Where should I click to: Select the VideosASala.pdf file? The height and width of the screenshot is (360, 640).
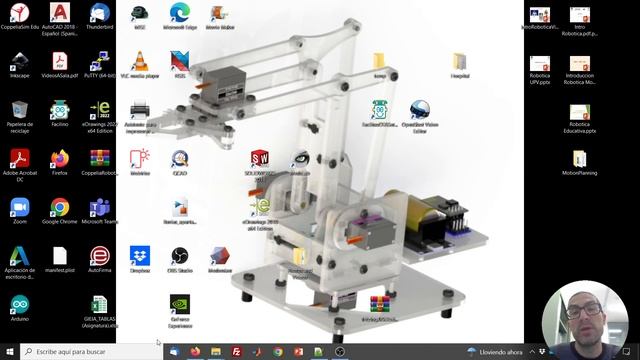(x=60, y=65)
